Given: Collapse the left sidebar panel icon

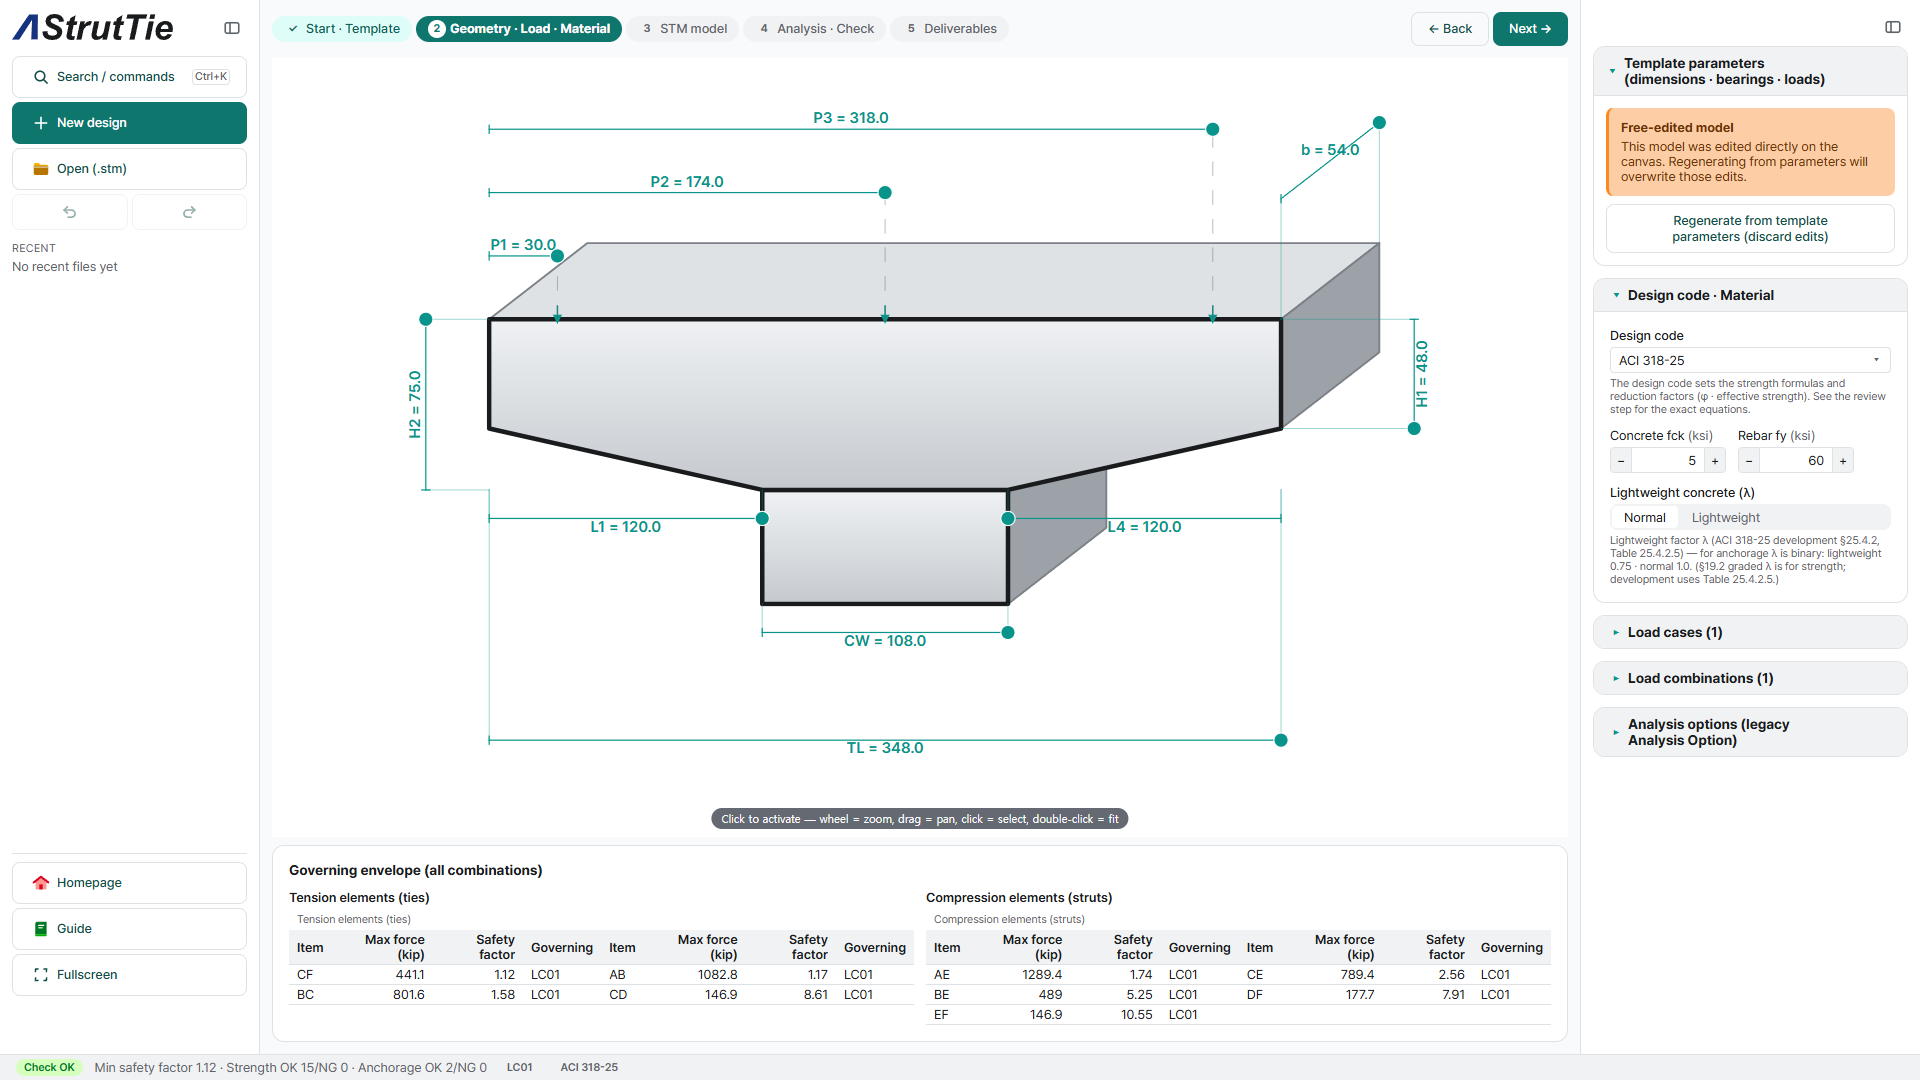Looking at the screenshot, I should click(232, 28).
